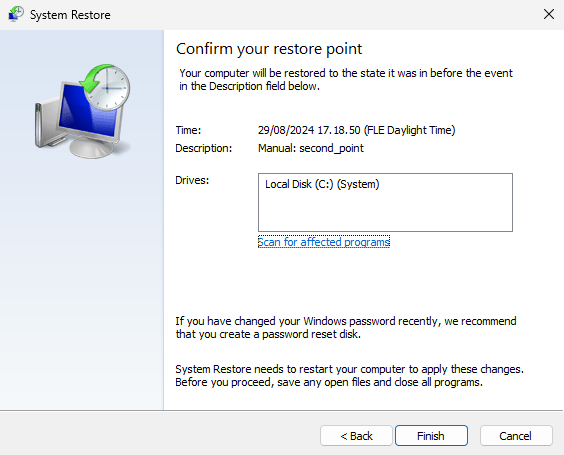The width and height of the screenshot is (564, 455).
Task: Click the Manual: second_point description text
Action: tap(311, 148)
